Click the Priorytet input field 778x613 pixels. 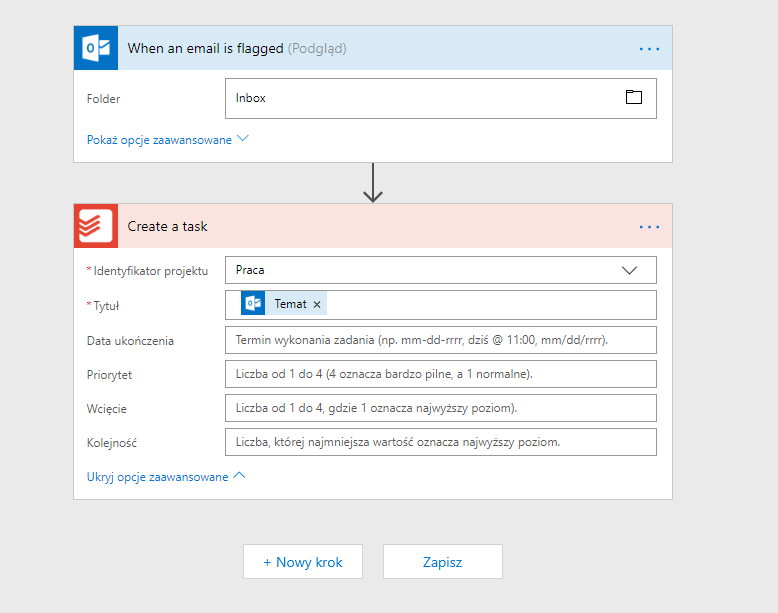point(441,374)
